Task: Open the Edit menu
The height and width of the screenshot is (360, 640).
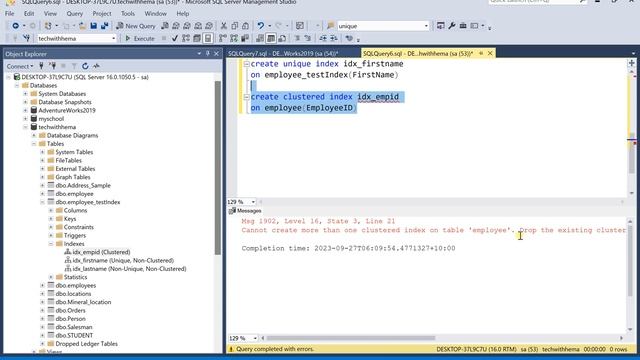Action: click(29, 13)
